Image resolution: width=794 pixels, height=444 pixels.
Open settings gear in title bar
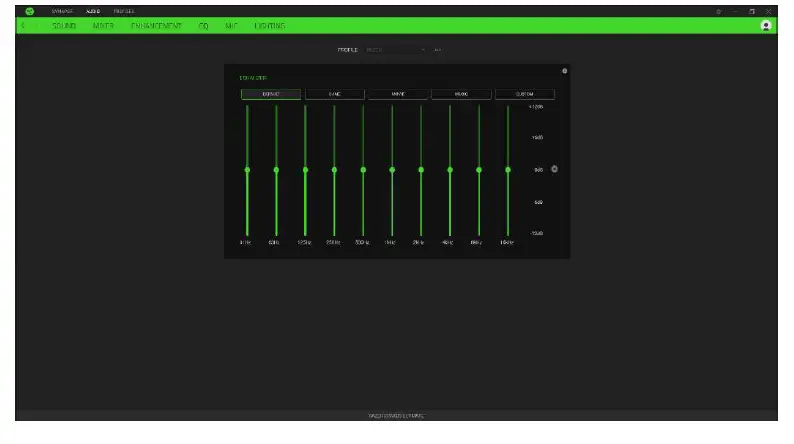[x=718, y=11]
